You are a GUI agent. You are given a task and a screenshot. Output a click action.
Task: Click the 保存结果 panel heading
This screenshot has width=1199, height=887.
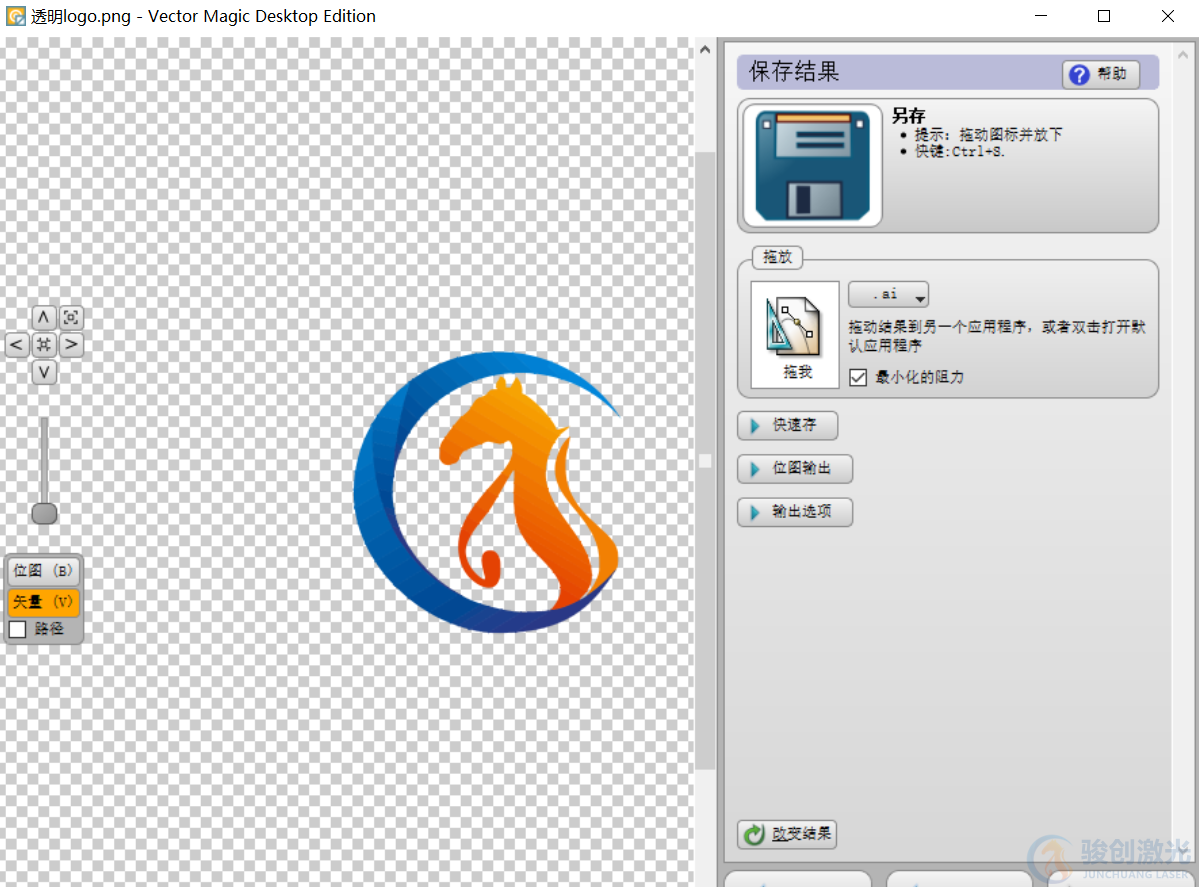point(794,72)
